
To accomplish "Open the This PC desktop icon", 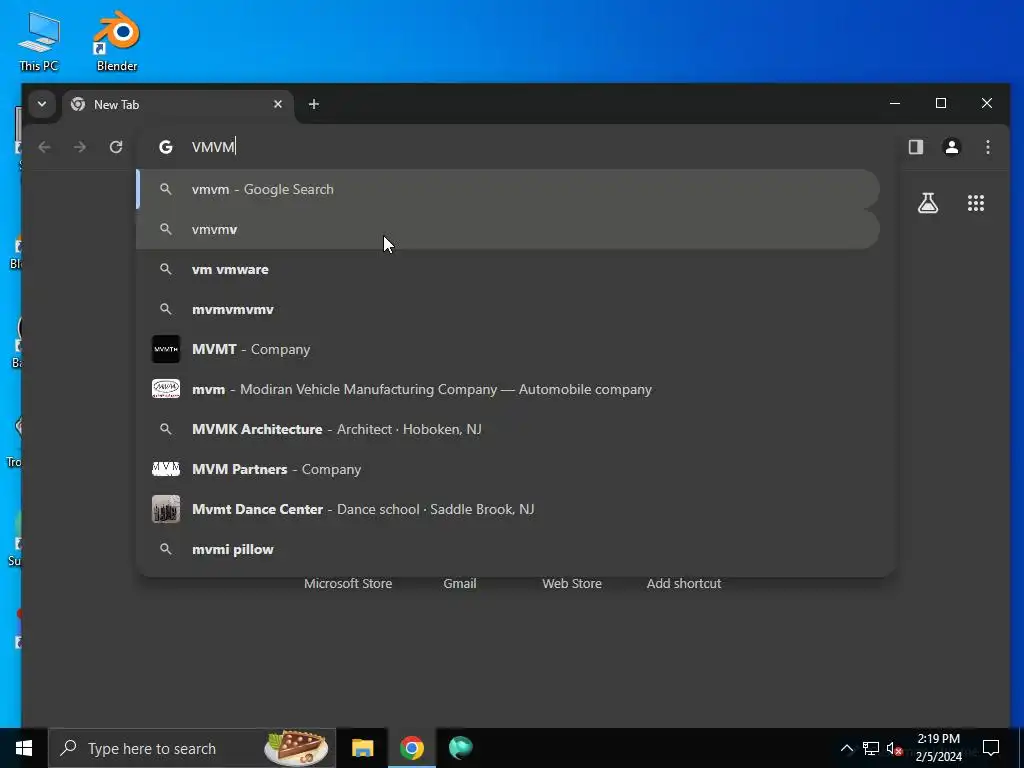I will (39, 42).
